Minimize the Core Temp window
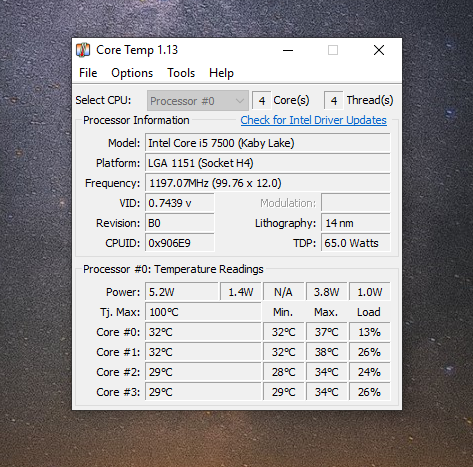The height and width of the screenshot is (467, 473). pos(288,50)
